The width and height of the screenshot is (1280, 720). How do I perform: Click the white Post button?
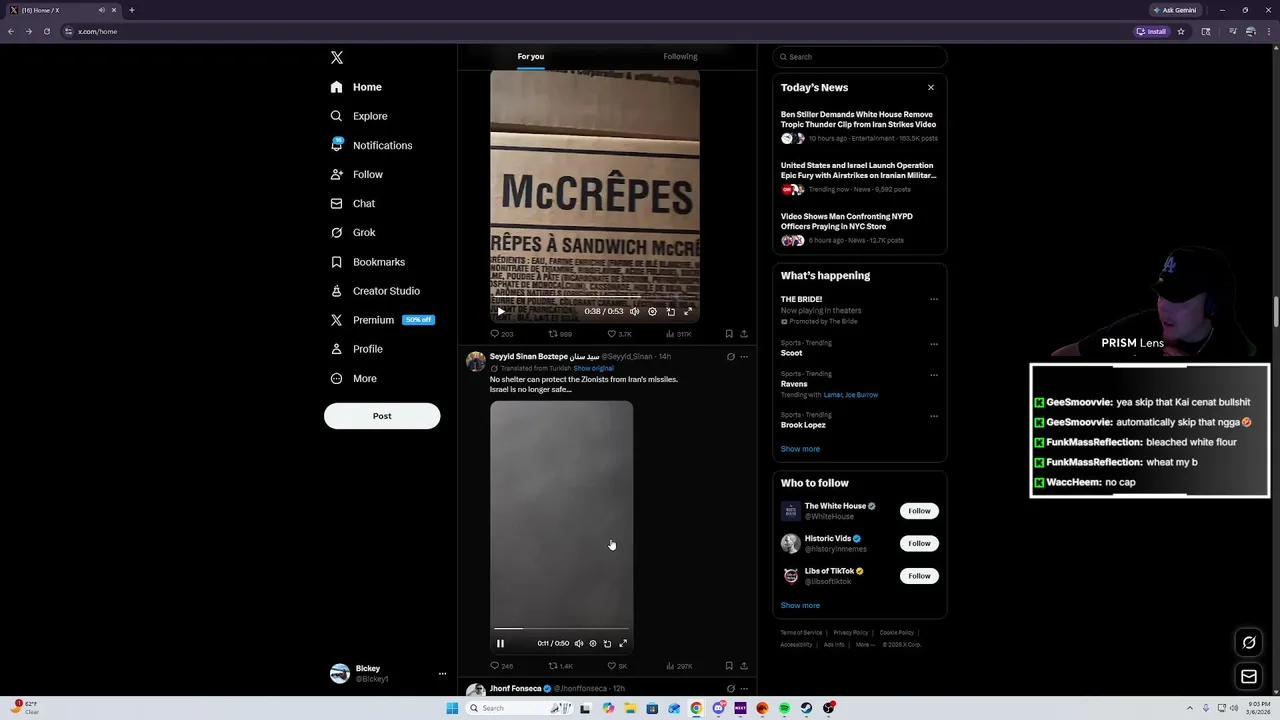coord(382,416)
